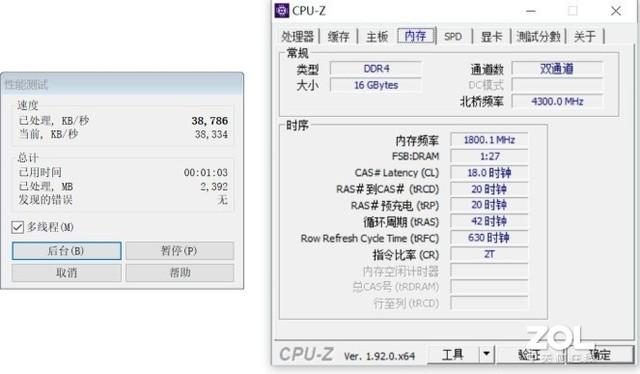This screenshot has height=374, width=640.
Task: Select the 内存 tab
Action: 415,36
